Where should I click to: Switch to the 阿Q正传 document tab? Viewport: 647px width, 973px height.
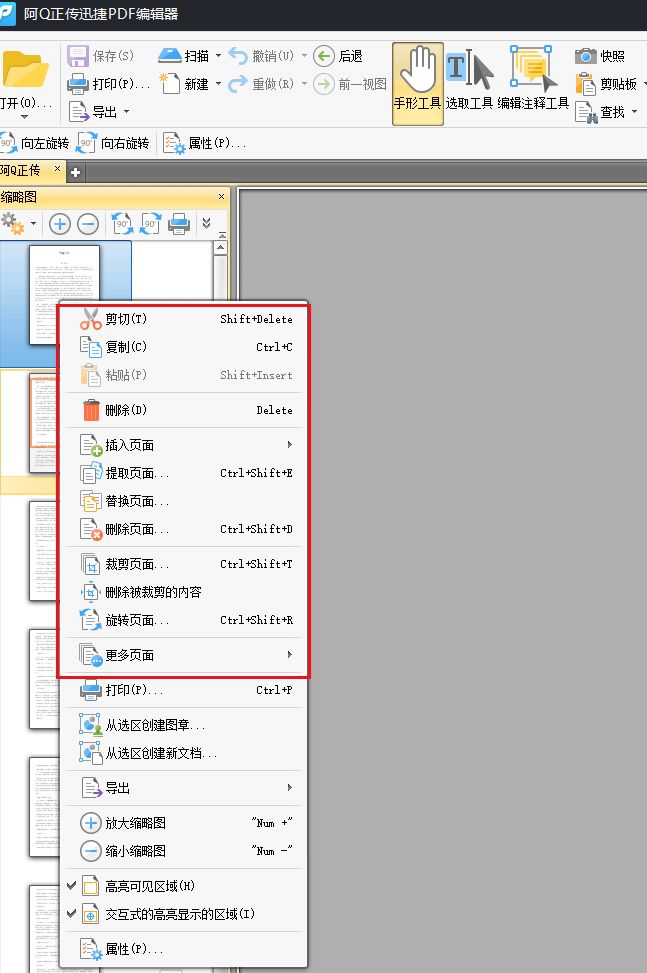pyautogui.click(x=24, y=171)
